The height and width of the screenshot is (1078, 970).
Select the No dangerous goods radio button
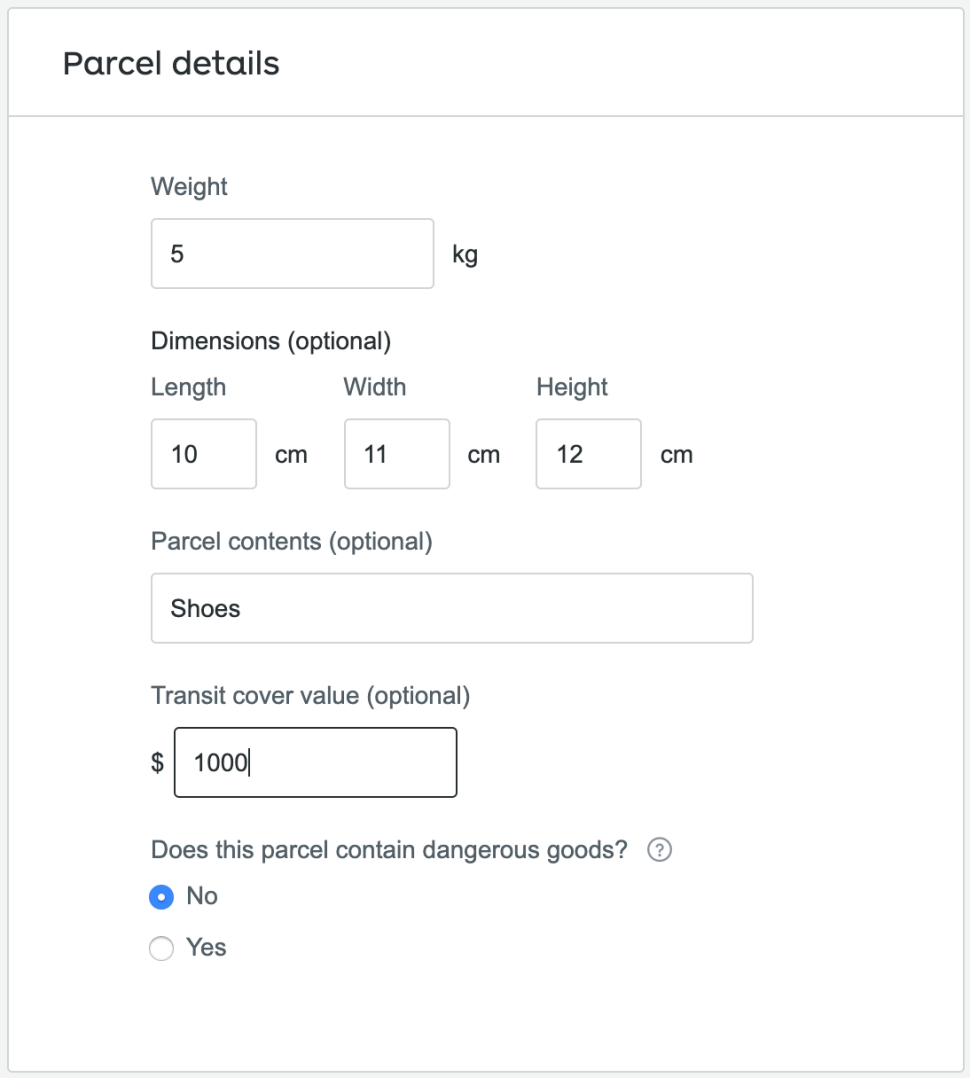coord(161,897)
